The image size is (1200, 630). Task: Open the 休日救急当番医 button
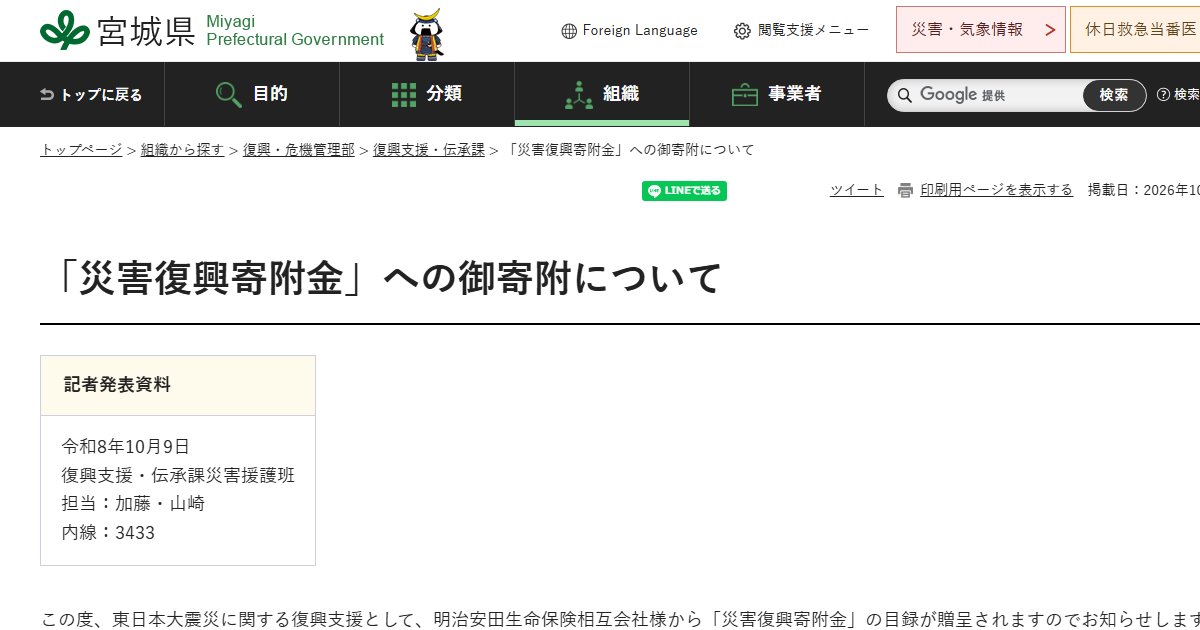click(1136, 30)
